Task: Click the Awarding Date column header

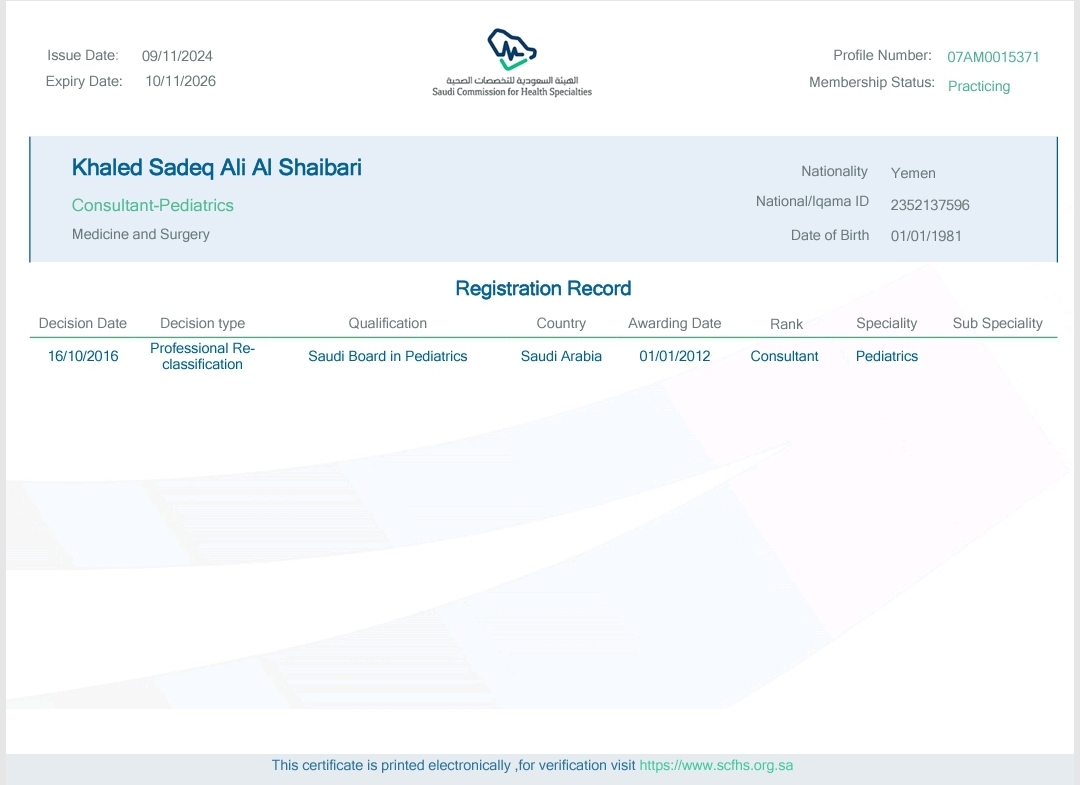Action: pyautogui.click(x=674, y=323)
